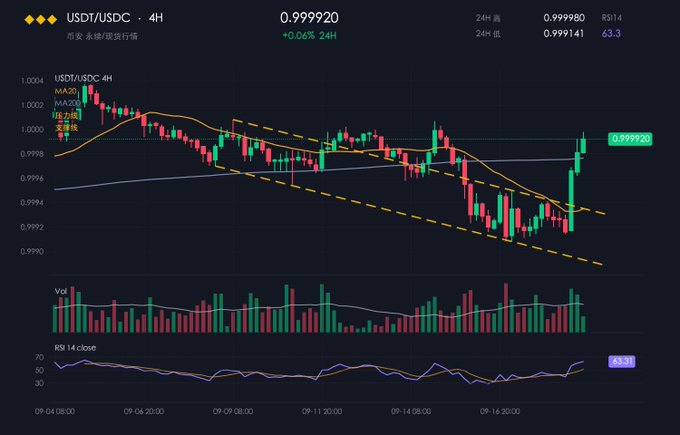Click the 09-14 08:00 time axis label
680x435 pixels.
[411, 411]
